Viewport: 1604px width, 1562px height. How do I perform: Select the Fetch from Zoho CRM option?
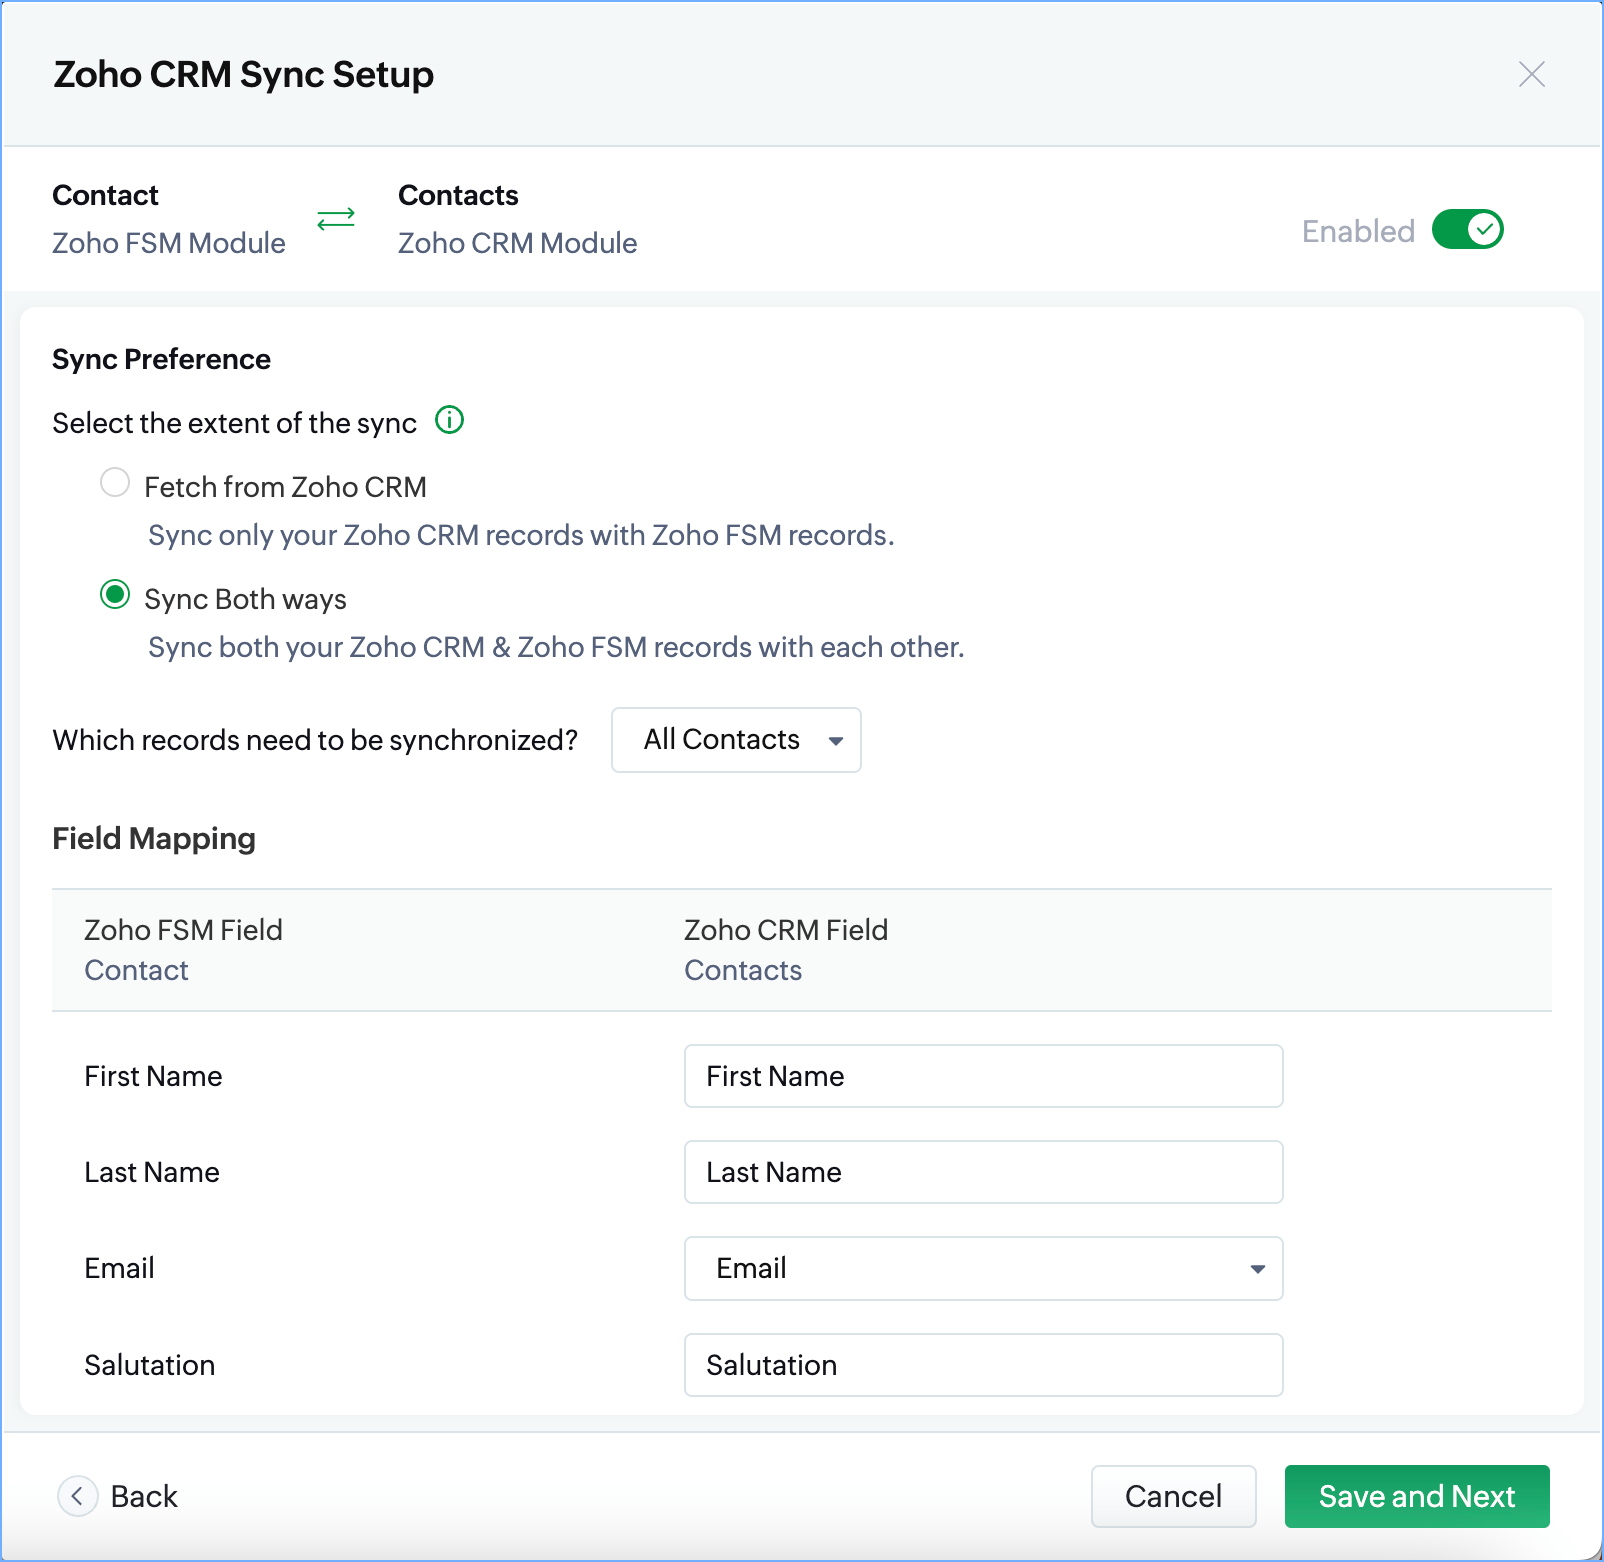[115, 483]
